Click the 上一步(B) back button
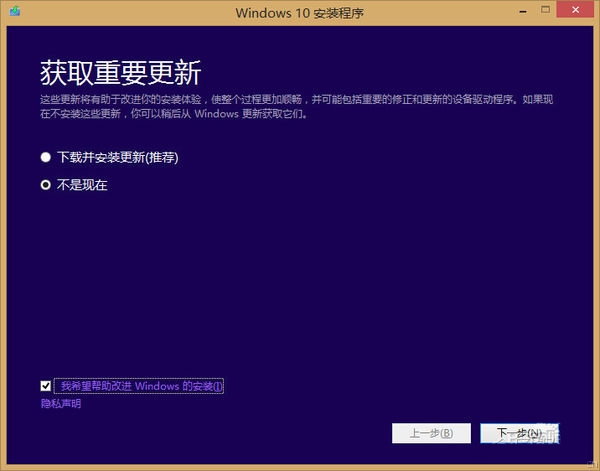Image resolution: width=600 pixels, height=471 pixels. pyautogui.click(x=431, y=433)
